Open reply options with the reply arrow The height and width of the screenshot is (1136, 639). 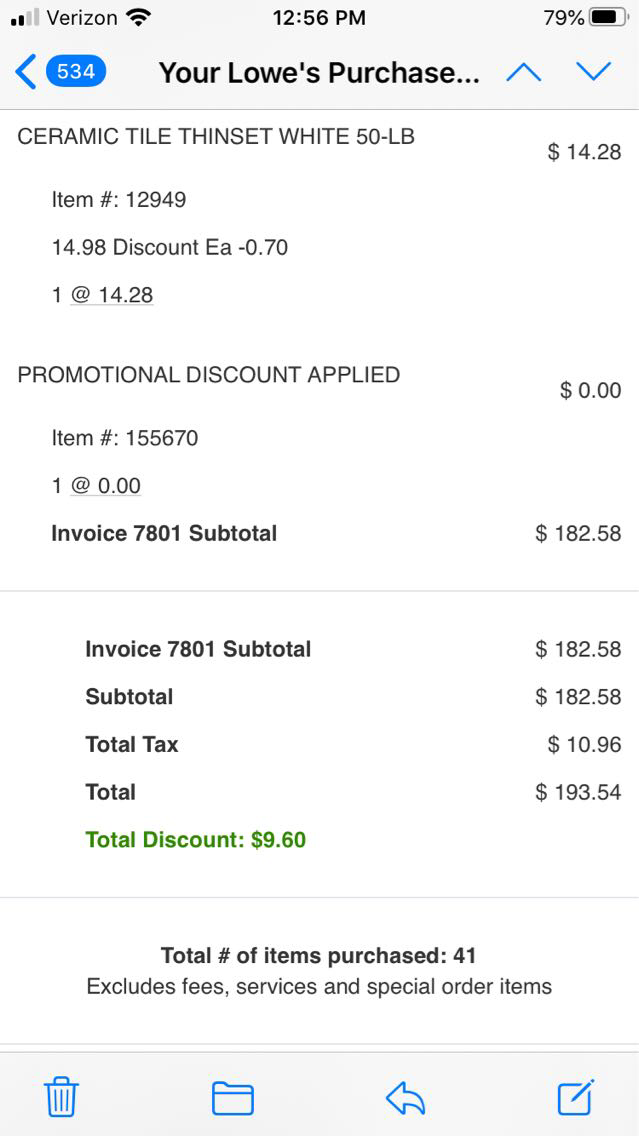click(x=405, y=1098)
